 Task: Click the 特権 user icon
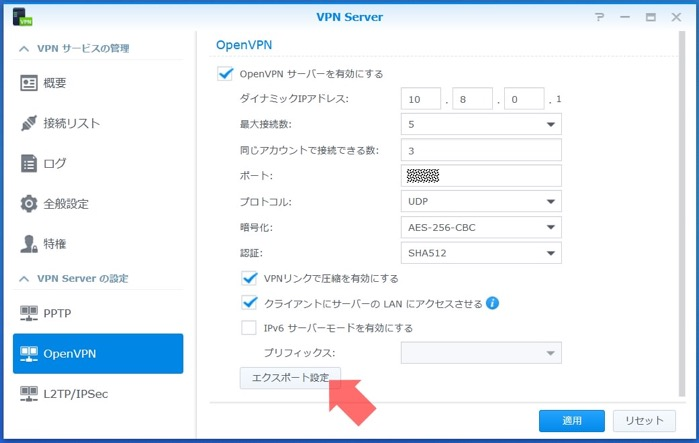pyautogui.click(x=29, y=244)
